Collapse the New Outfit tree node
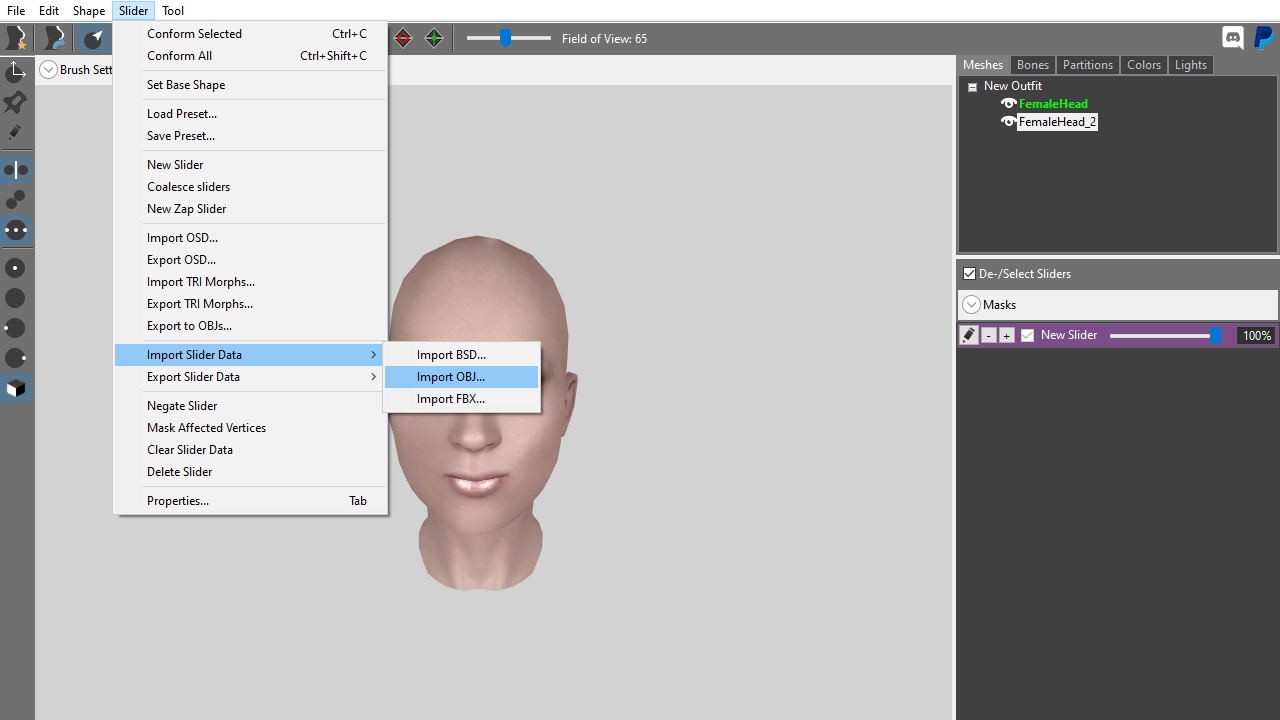1280x720 pixels. [x=972, y=87]
